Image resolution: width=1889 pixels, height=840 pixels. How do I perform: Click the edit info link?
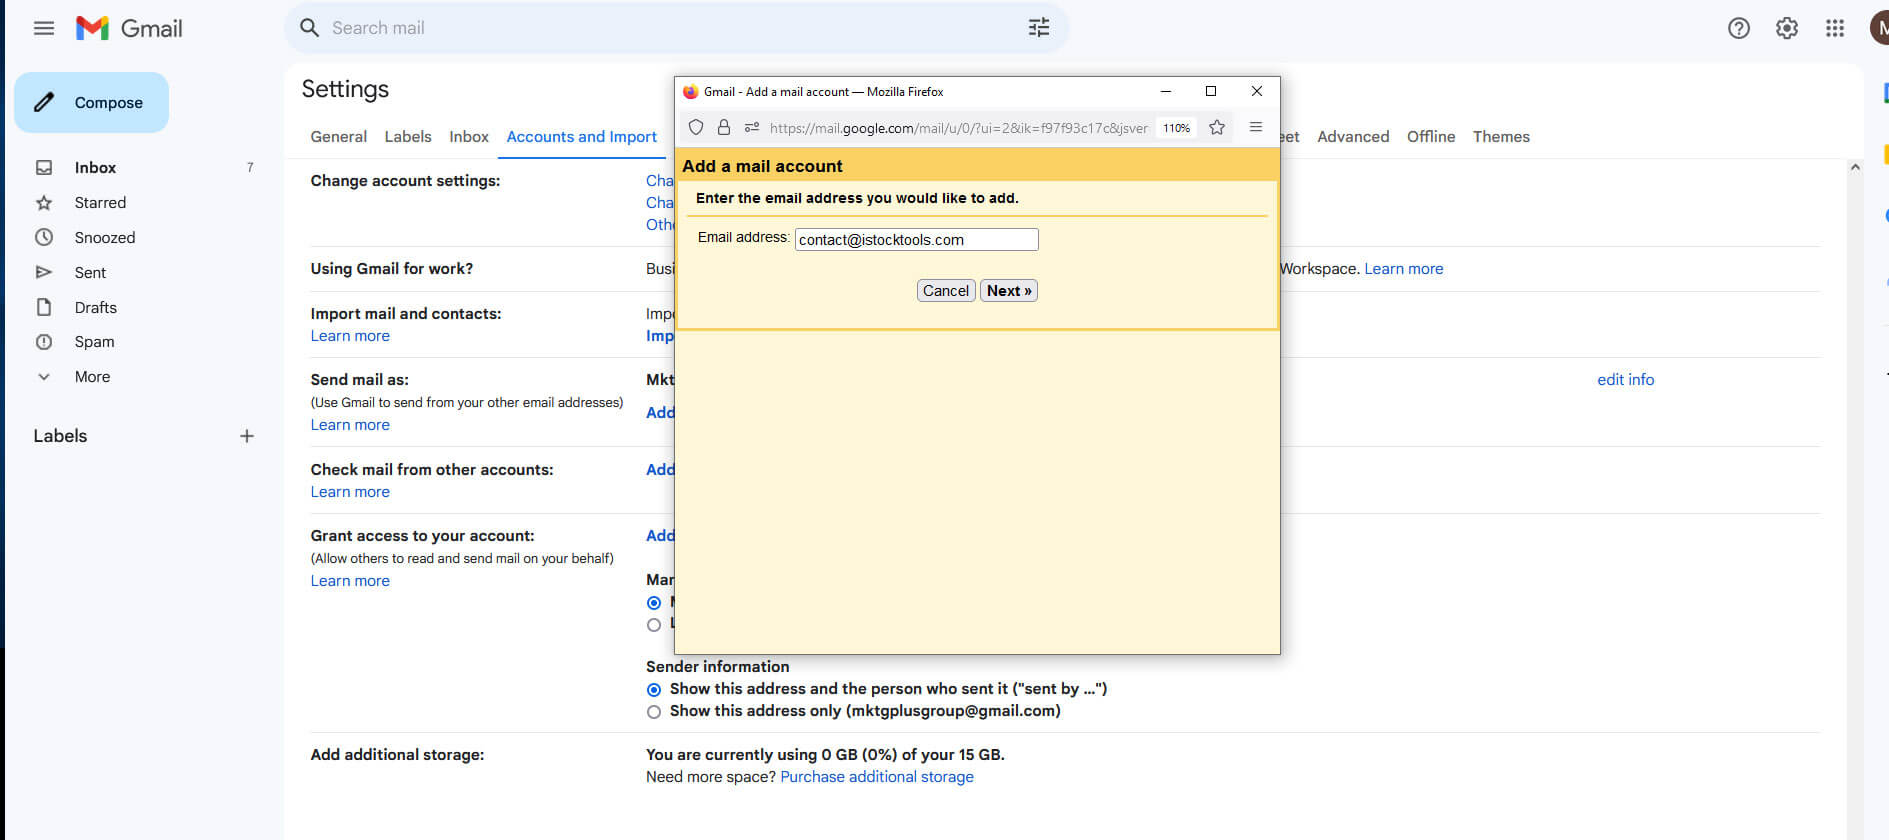tap(1626, 380)
